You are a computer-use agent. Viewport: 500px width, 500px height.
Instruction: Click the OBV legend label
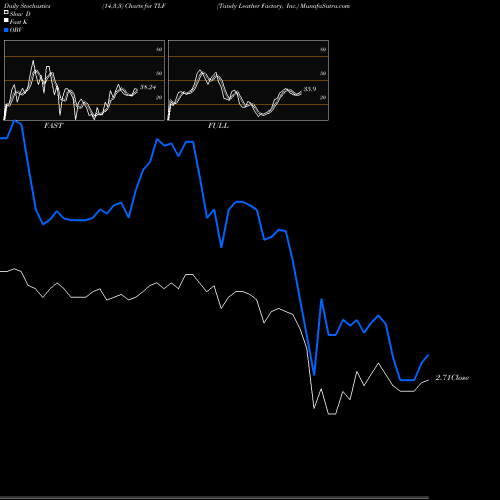pos(16,30)
